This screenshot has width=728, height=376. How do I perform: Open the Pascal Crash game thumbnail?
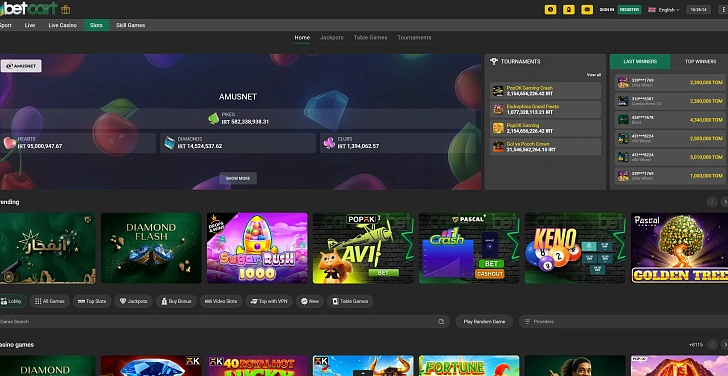[x=469, y=248]
